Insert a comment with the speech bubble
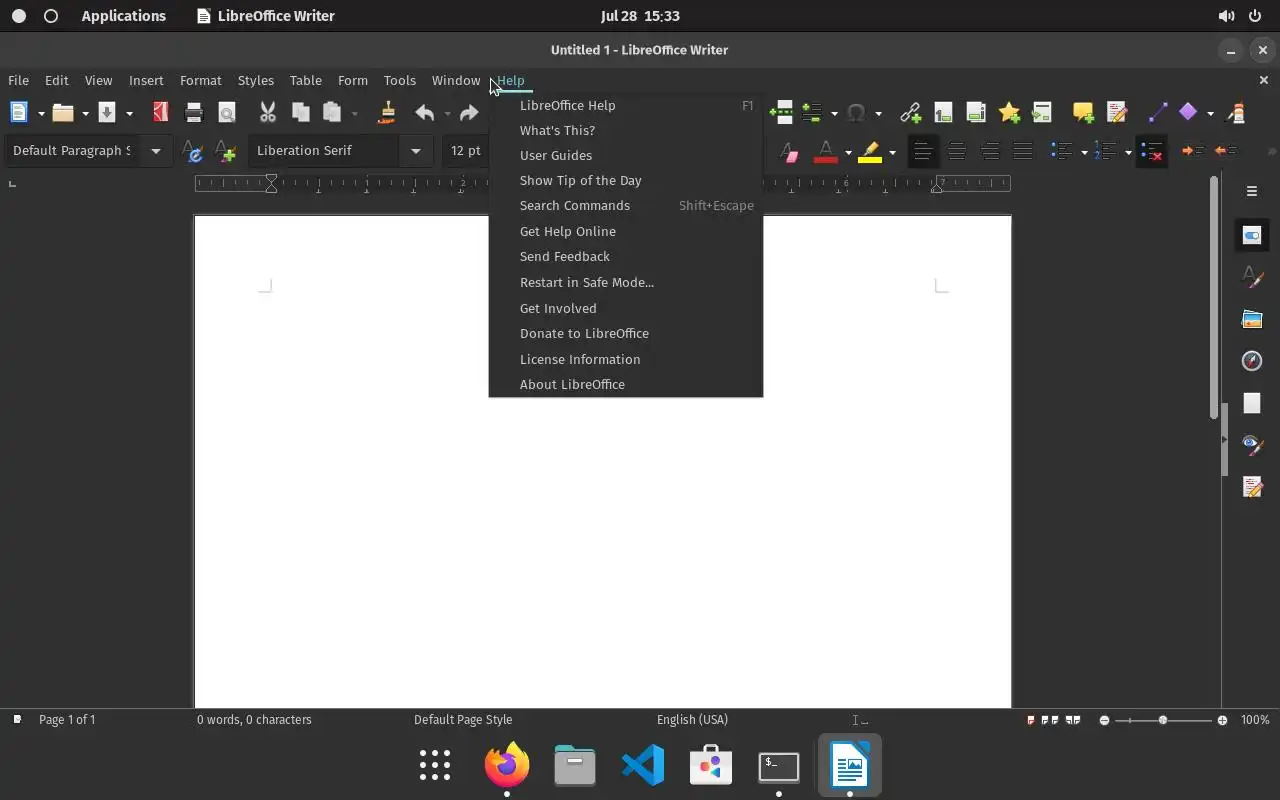1280x800 pixels. pyautogui.click(x=1083, y=113)
